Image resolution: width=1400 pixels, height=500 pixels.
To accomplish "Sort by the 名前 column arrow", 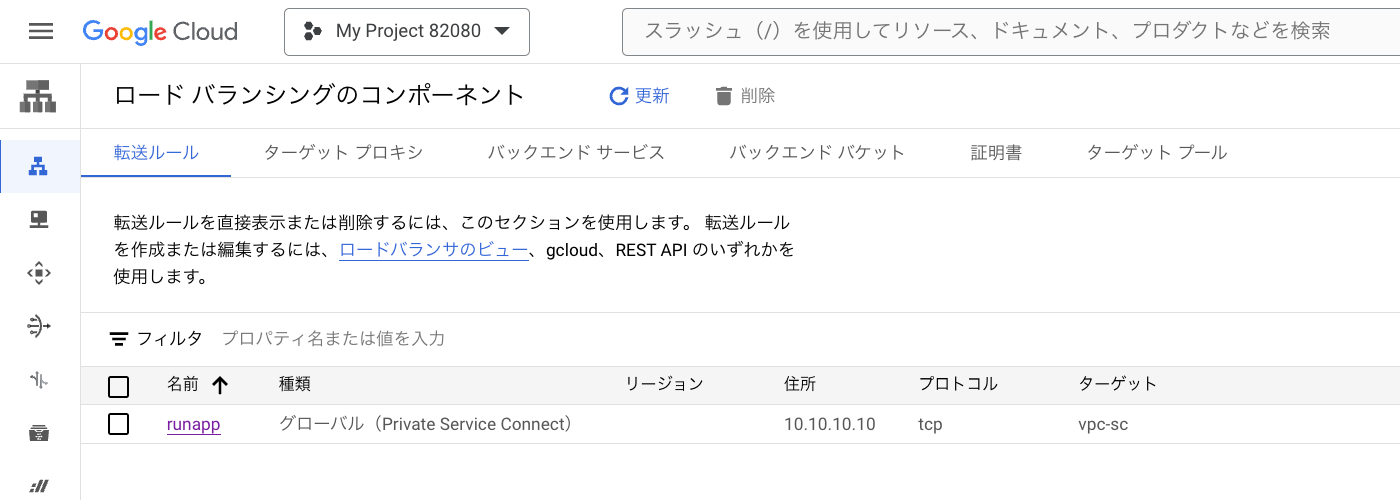I will click(x=220, y=384).
